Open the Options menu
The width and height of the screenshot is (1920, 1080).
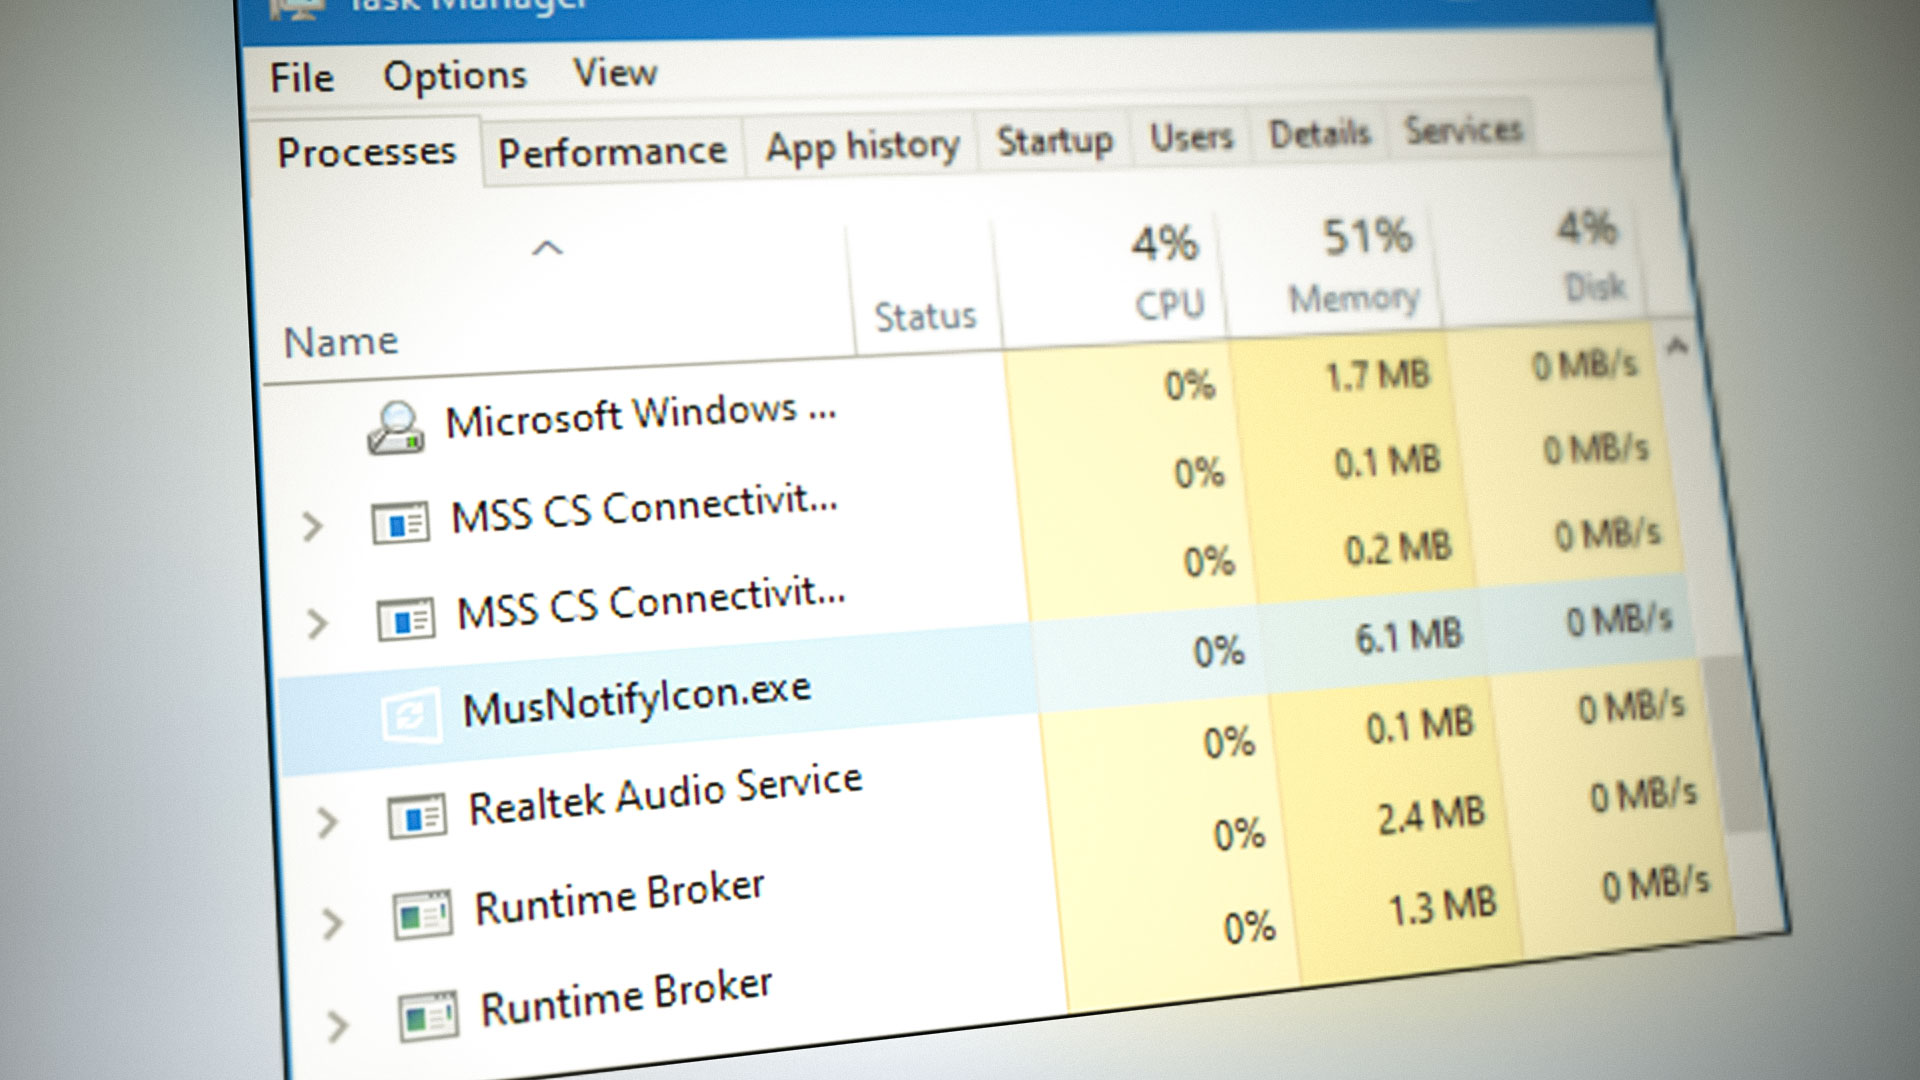pos(457,74)
